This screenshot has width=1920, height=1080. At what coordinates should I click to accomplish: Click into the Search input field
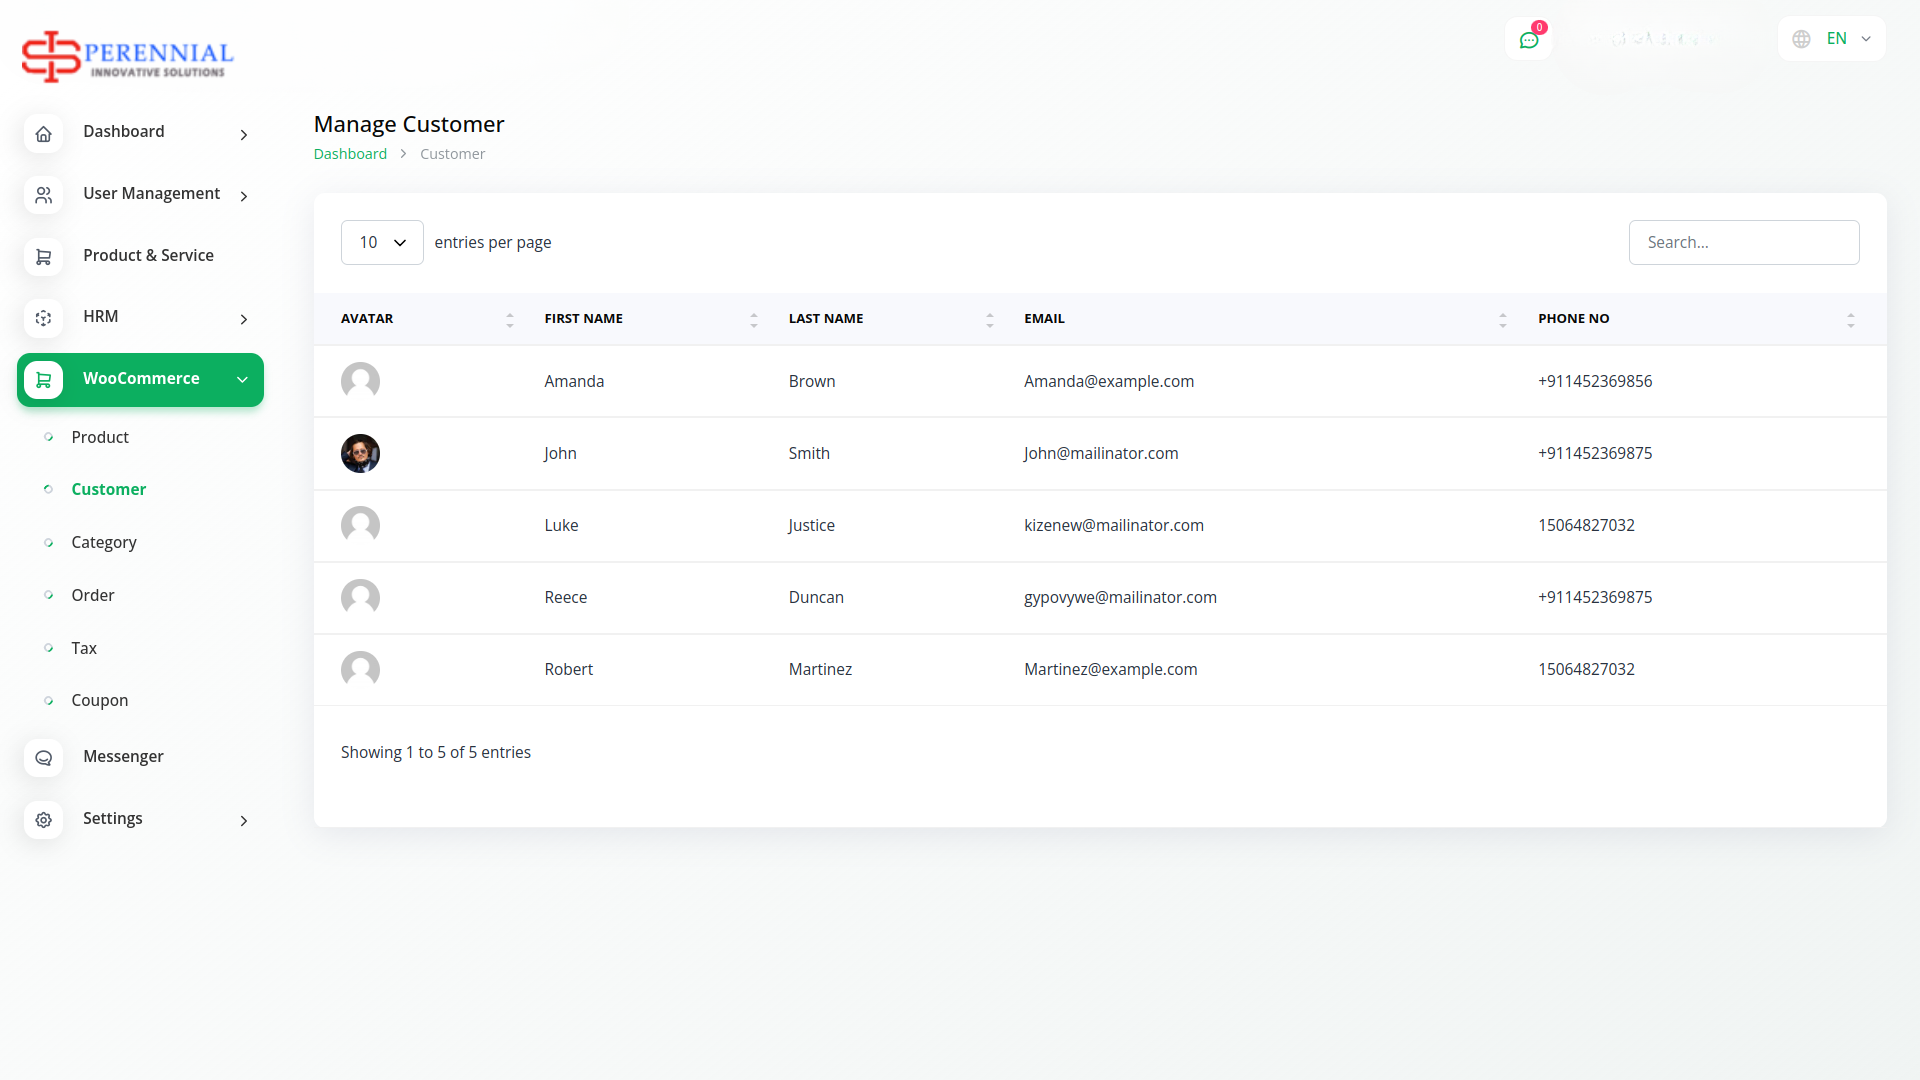click(x=1743, y=242)
